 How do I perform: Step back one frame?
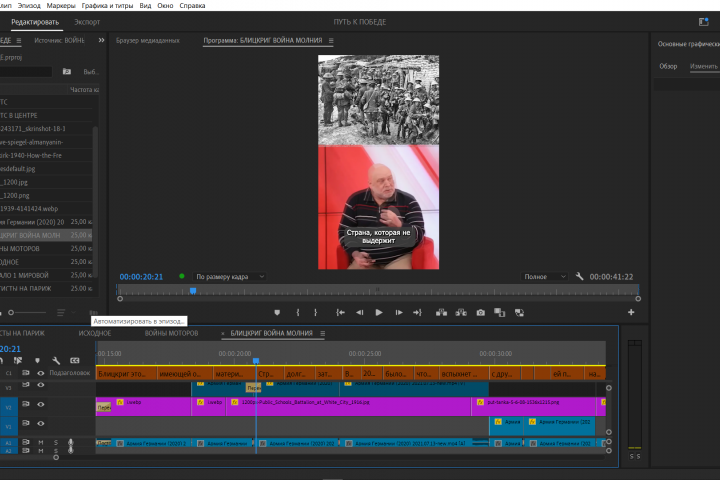click(x=360, y=312)
